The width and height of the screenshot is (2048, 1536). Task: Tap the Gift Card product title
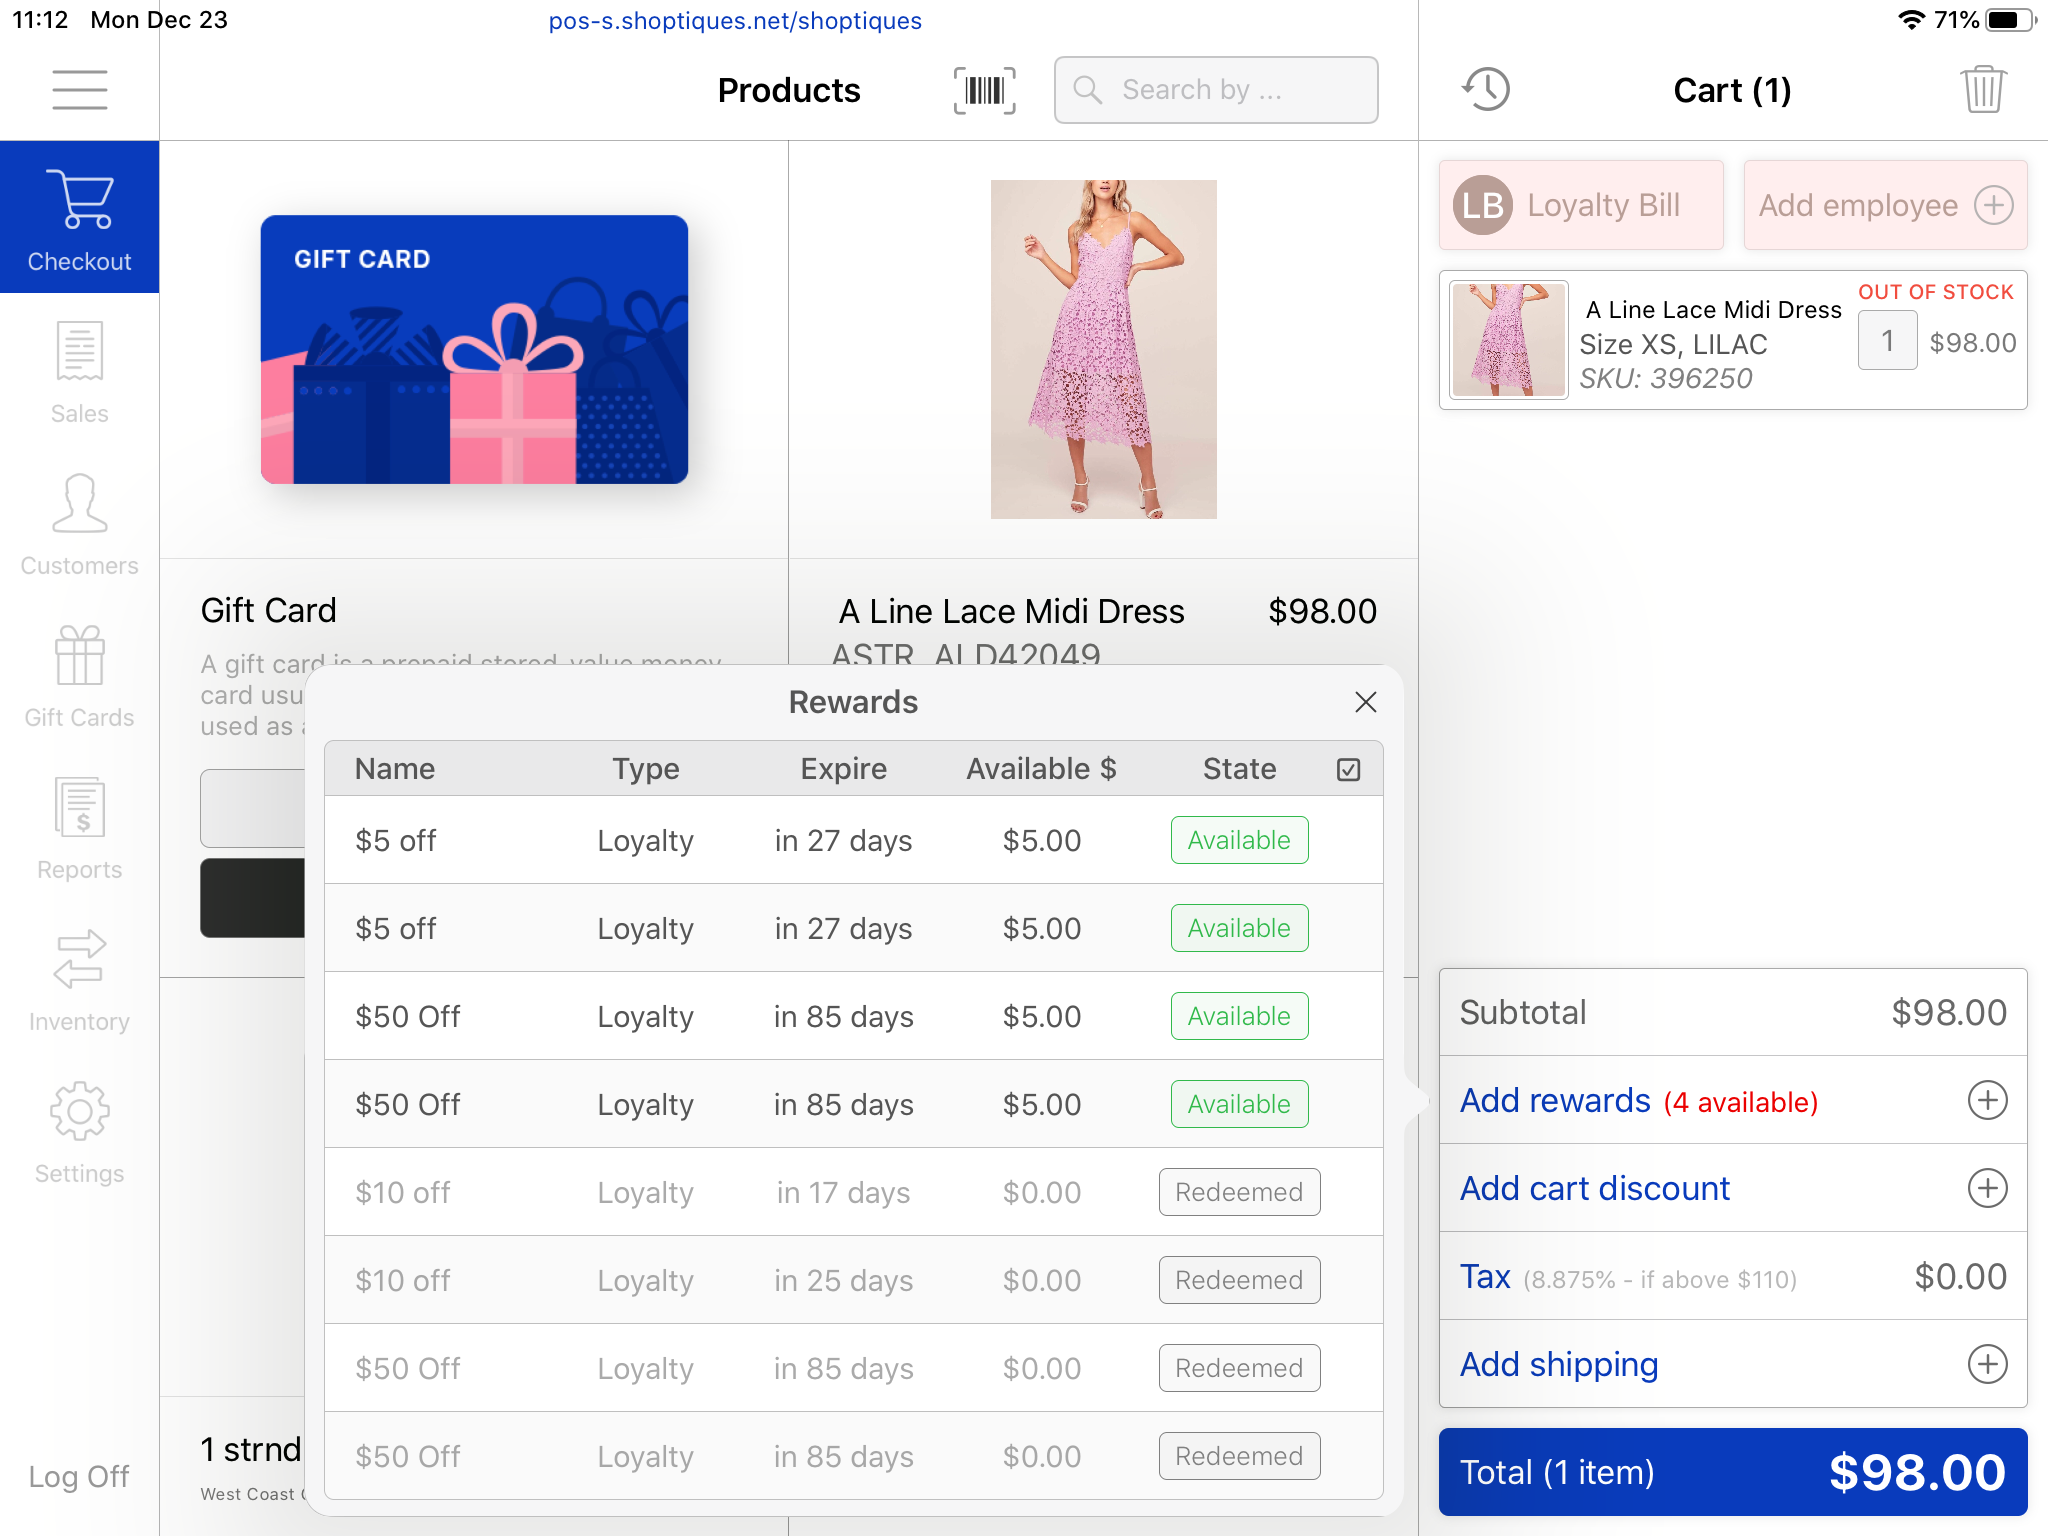pyautogui.click(x=268, y=610)
